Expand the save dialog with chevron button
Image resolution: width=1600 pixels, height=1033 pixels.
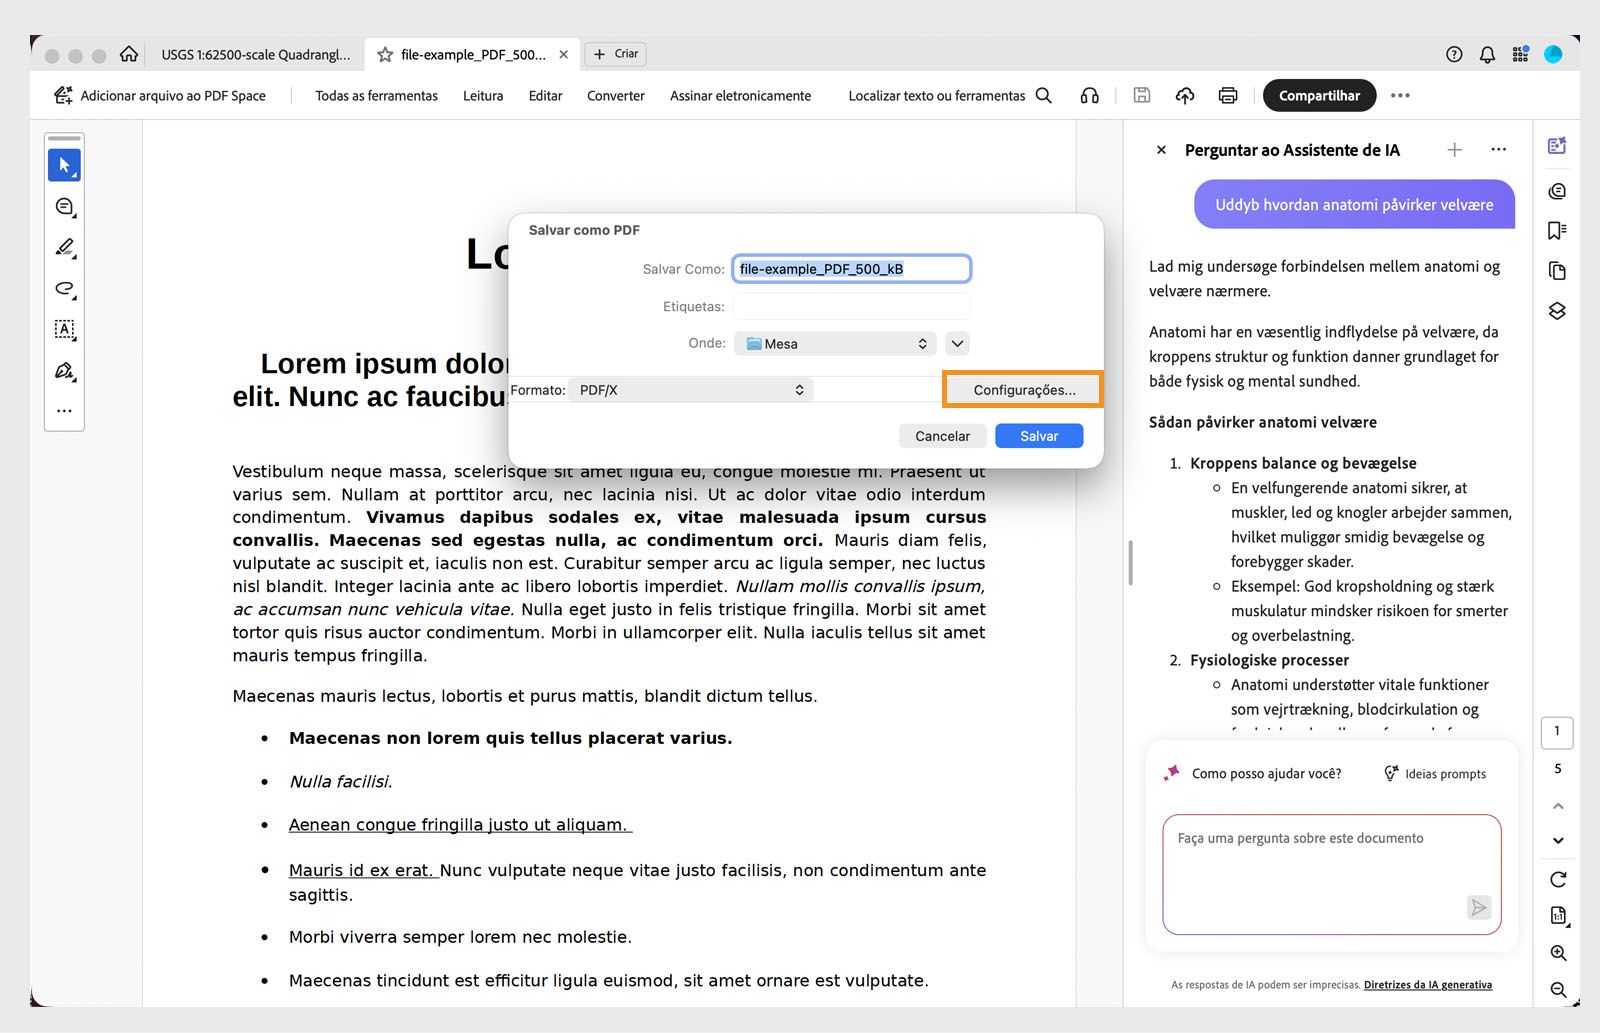coord(957,344)
